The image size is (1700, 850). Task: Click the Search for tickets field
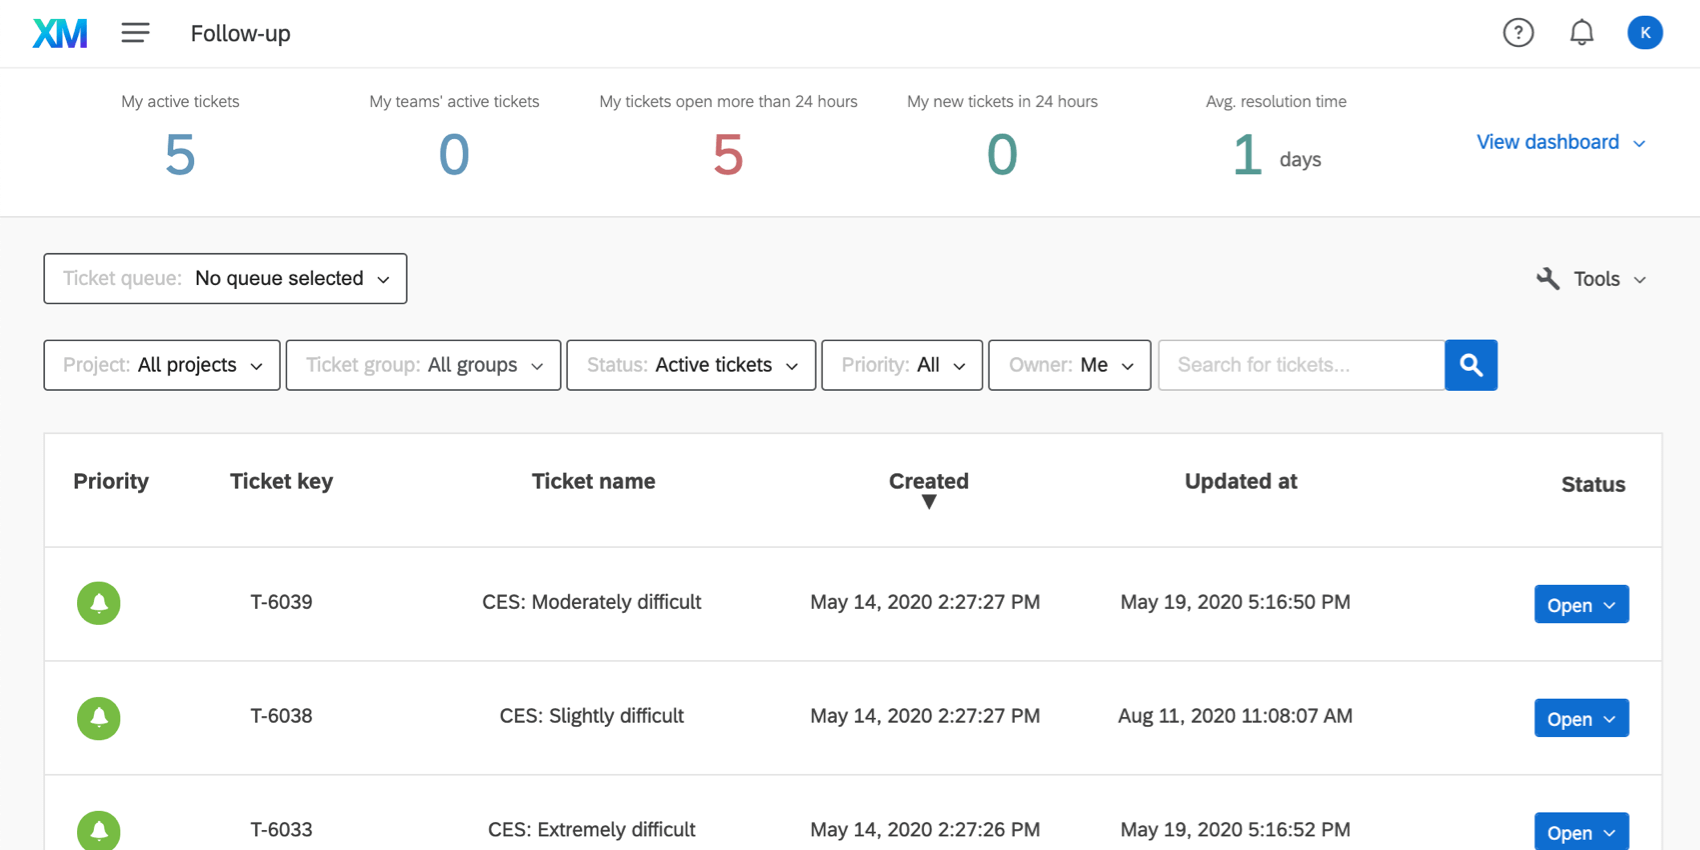[x=1300, y=365]
